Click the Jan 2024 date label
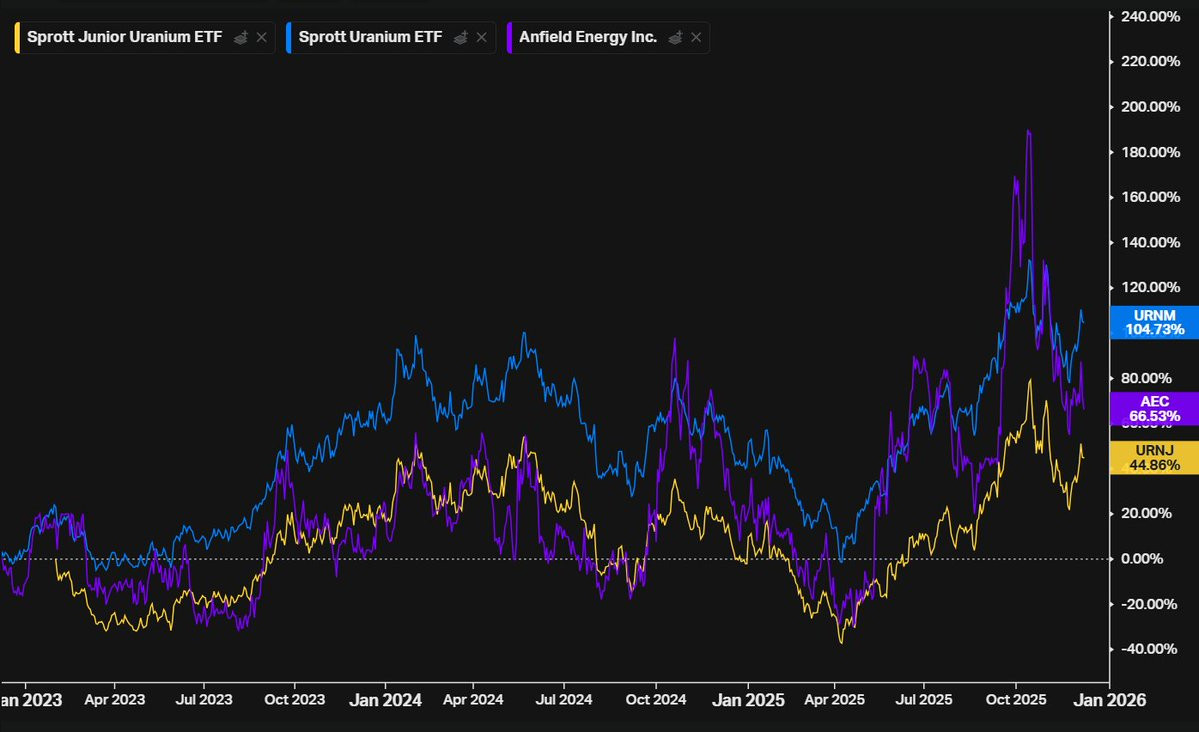 pyautogui.click(x=385, y=700)
